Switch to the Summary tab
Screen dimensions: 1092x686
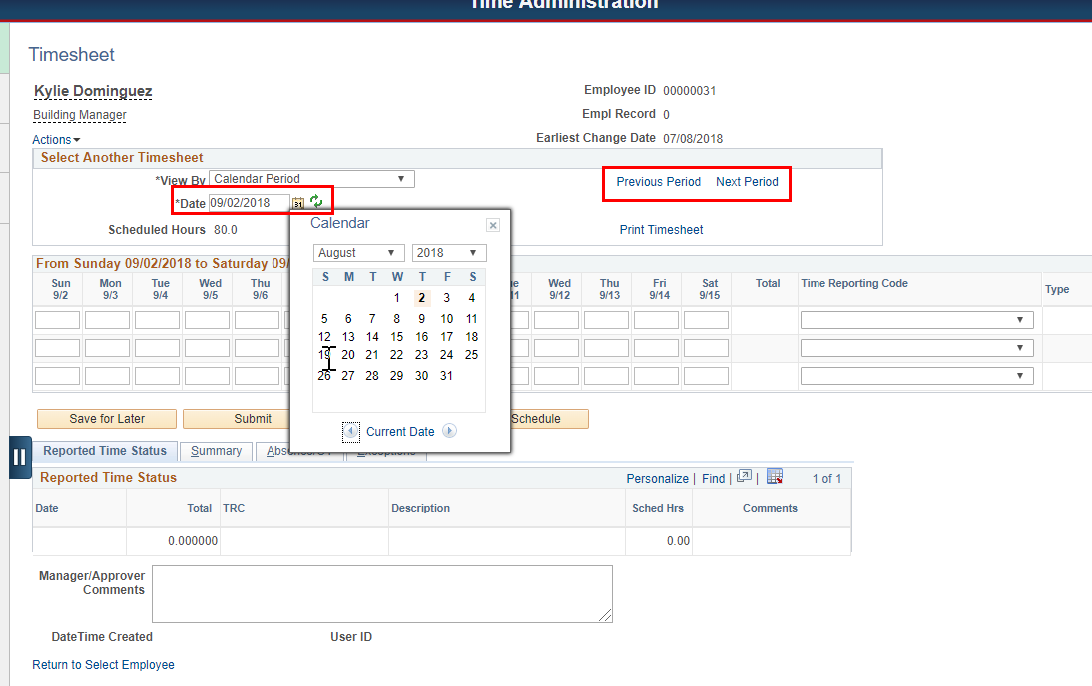[215, 450]
